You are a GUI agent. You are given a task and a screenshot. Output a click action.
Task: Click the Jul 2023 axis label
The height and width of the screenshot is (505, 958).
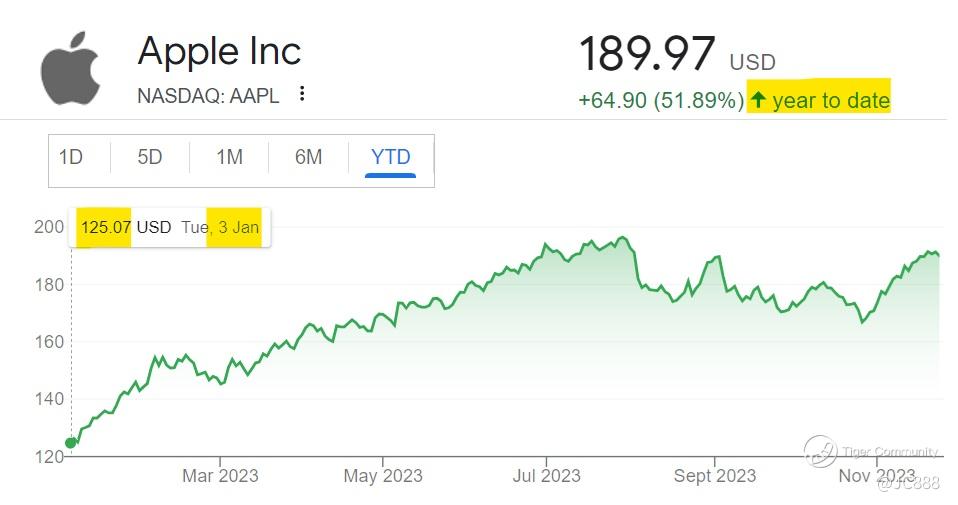[547, 475]
